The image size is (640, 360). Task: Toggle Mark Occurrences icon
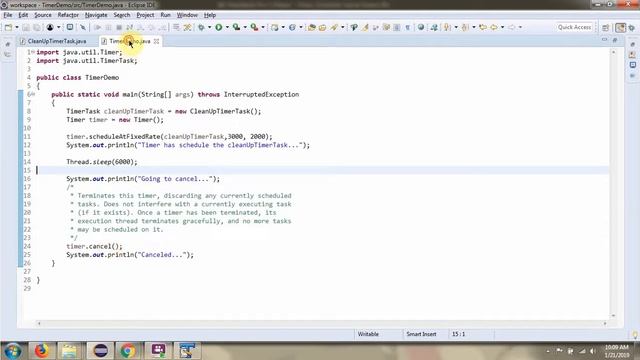(x=365, y=27)
